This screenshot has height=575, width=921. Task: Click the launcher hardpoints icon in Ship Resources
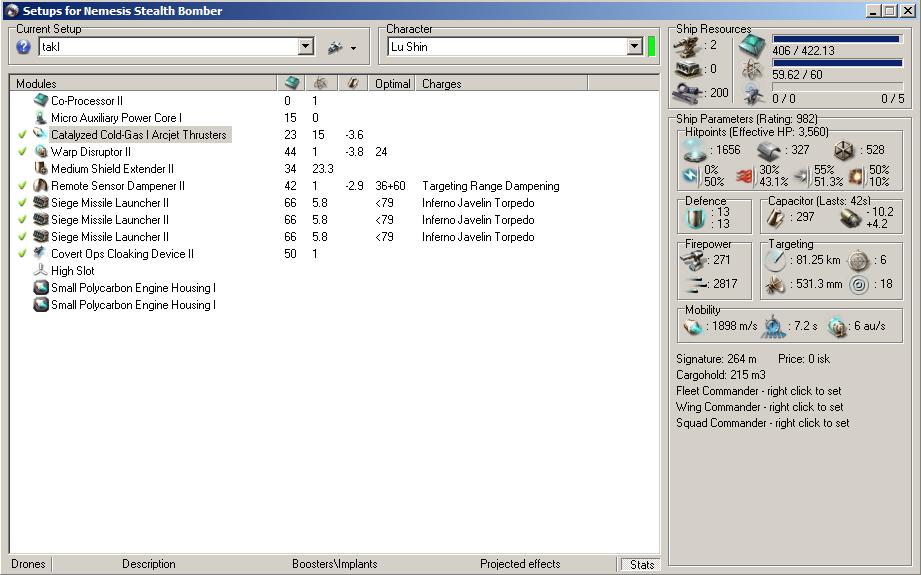688,69
